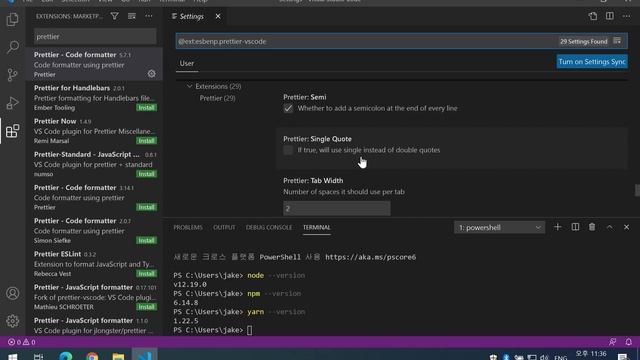640x360 pixels.
Task: Click the taskbar clock showing 11:36
Action: tap(590, 355)
